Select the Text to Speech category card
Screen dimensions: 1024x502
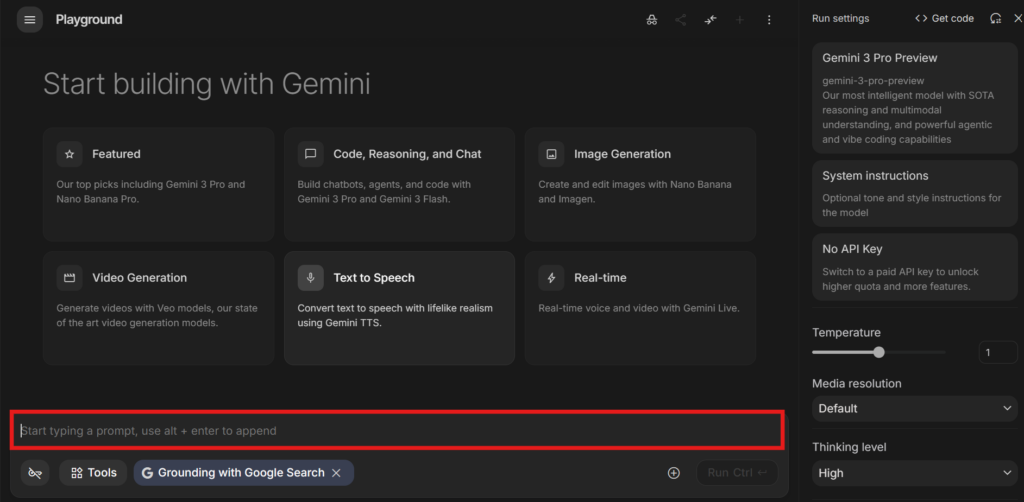click(399, 307)
